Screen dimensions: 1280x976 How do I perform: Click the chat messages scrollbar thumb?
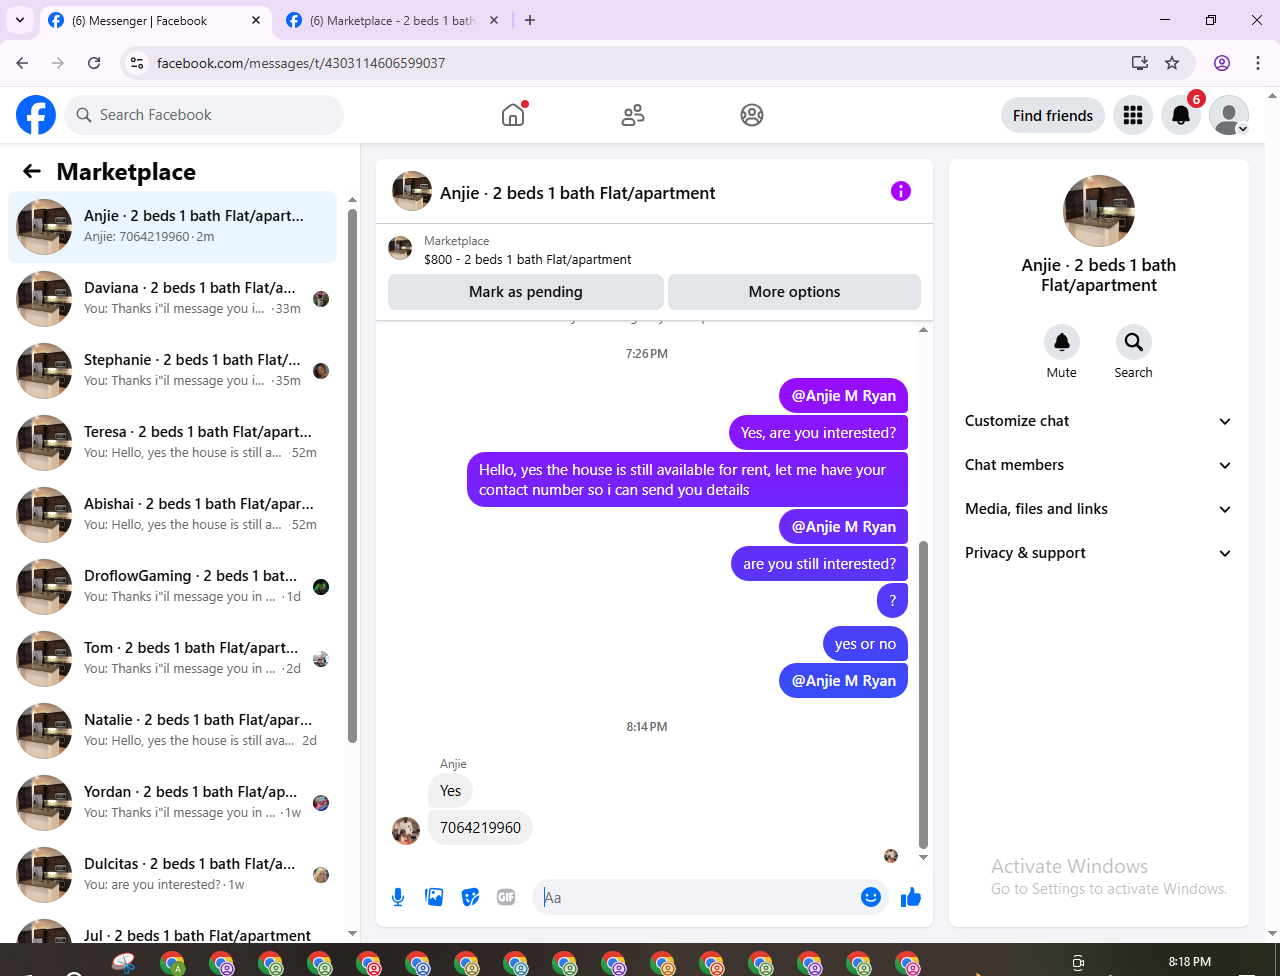point(923,694)
